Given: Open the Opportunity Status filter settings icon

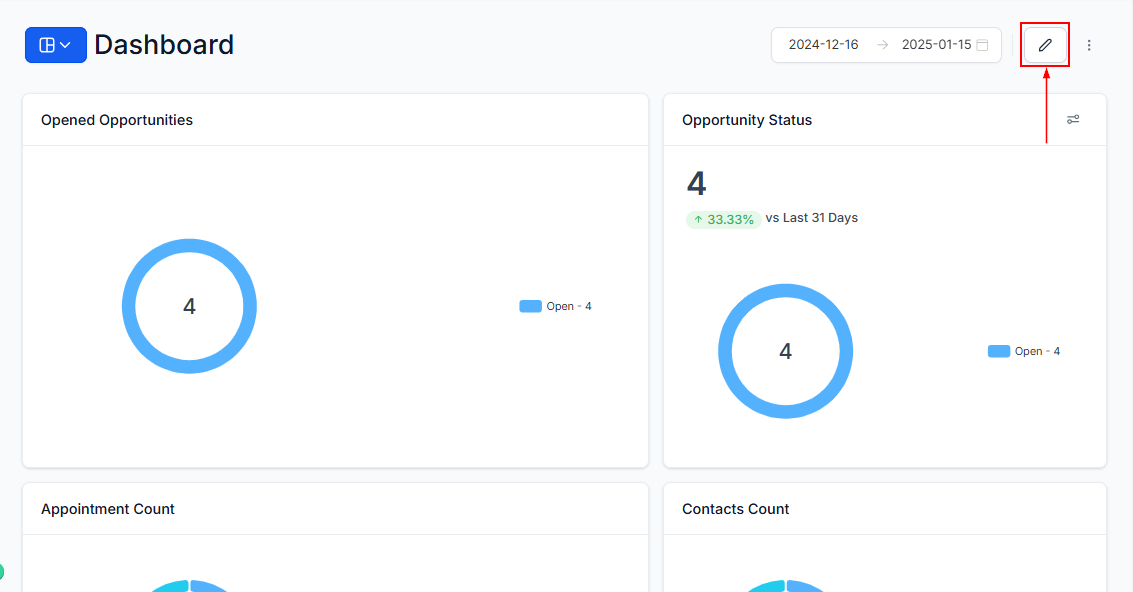Looking at the screenshot, I should 1073,120.
